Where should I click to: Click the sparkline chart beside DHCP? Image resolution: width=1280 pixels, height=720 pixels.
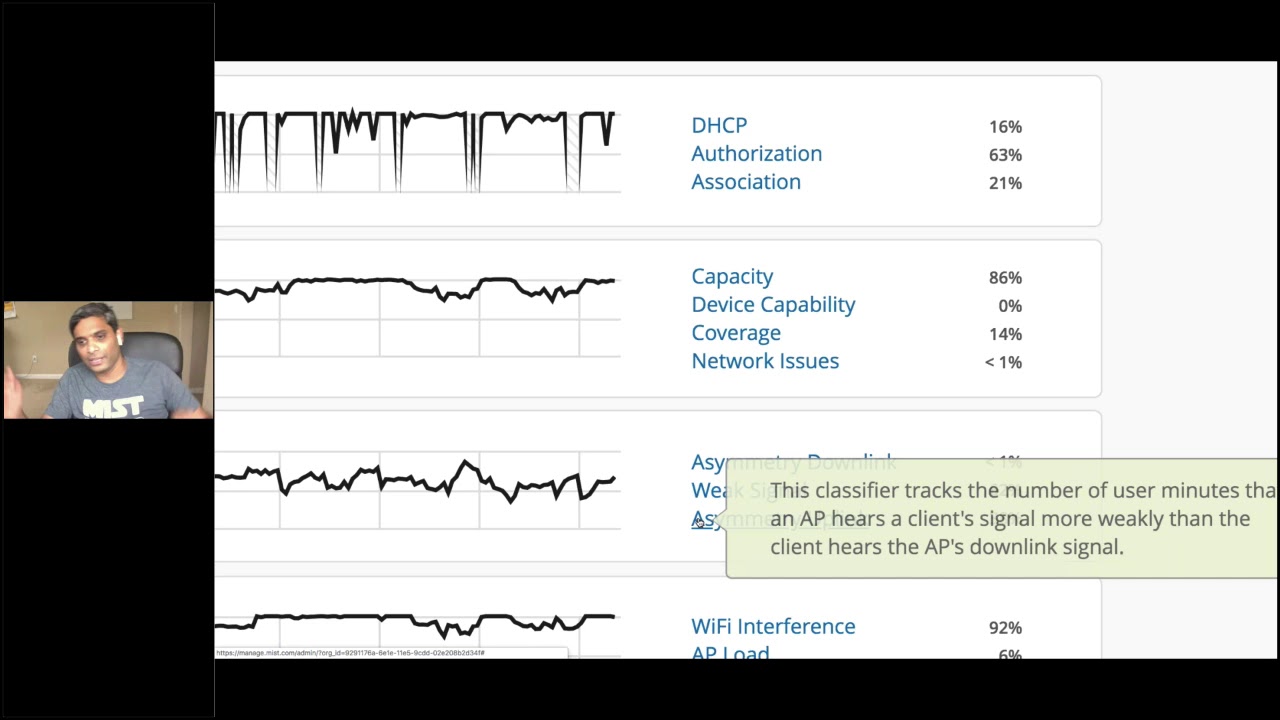417,150
